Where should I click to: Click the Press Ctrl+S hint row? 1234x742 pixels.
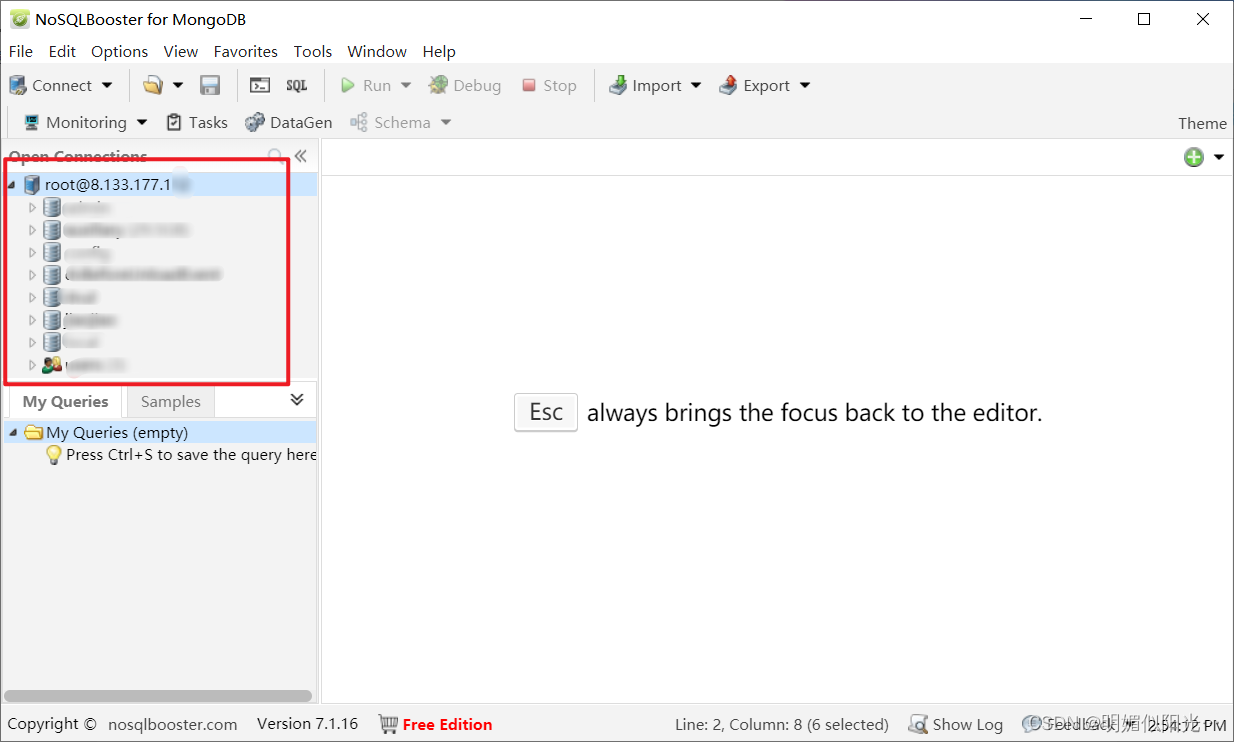181,454
